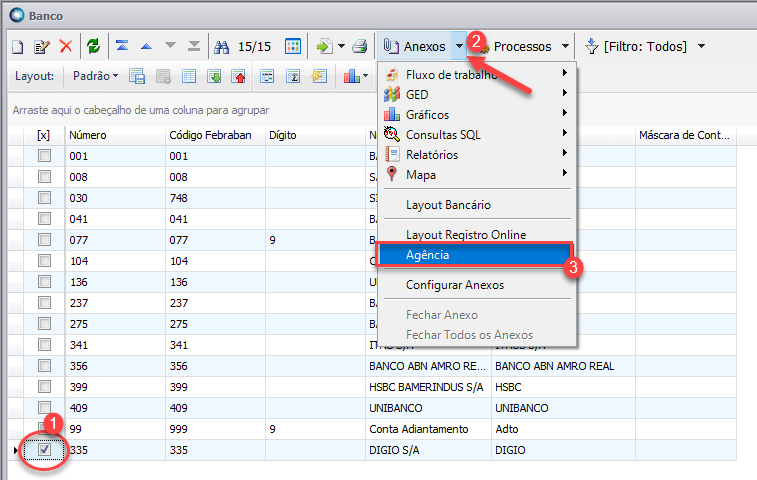Enable the checkbox for bank 237
The height and width of the screenshot is (480, 757).
point(44,303)
